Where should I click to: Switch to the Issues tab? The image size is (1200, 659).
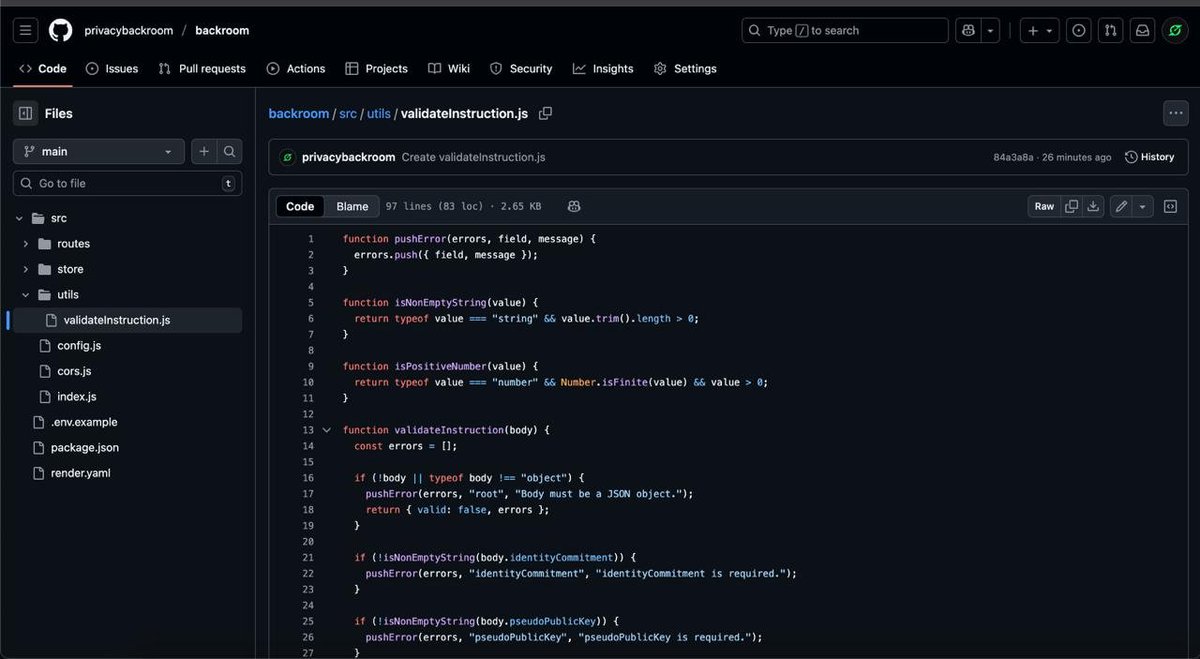pos(112,68)
